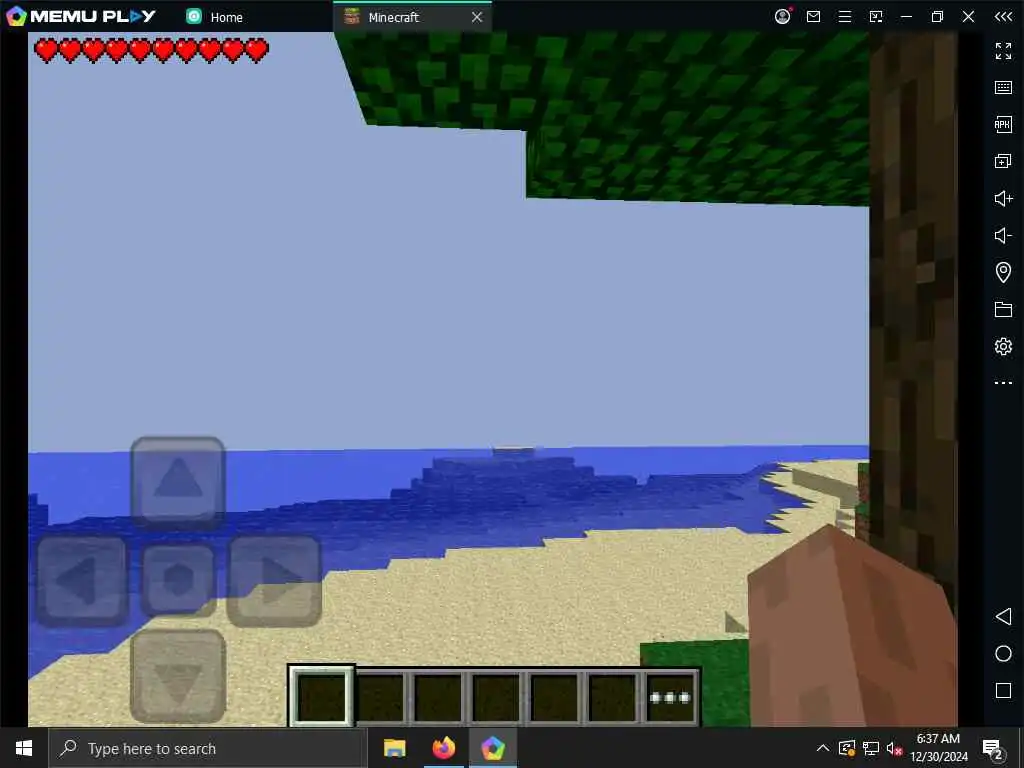Switch to the Home tab
This screenshot has height=768, width=1024.
click(x=215, y=17)
